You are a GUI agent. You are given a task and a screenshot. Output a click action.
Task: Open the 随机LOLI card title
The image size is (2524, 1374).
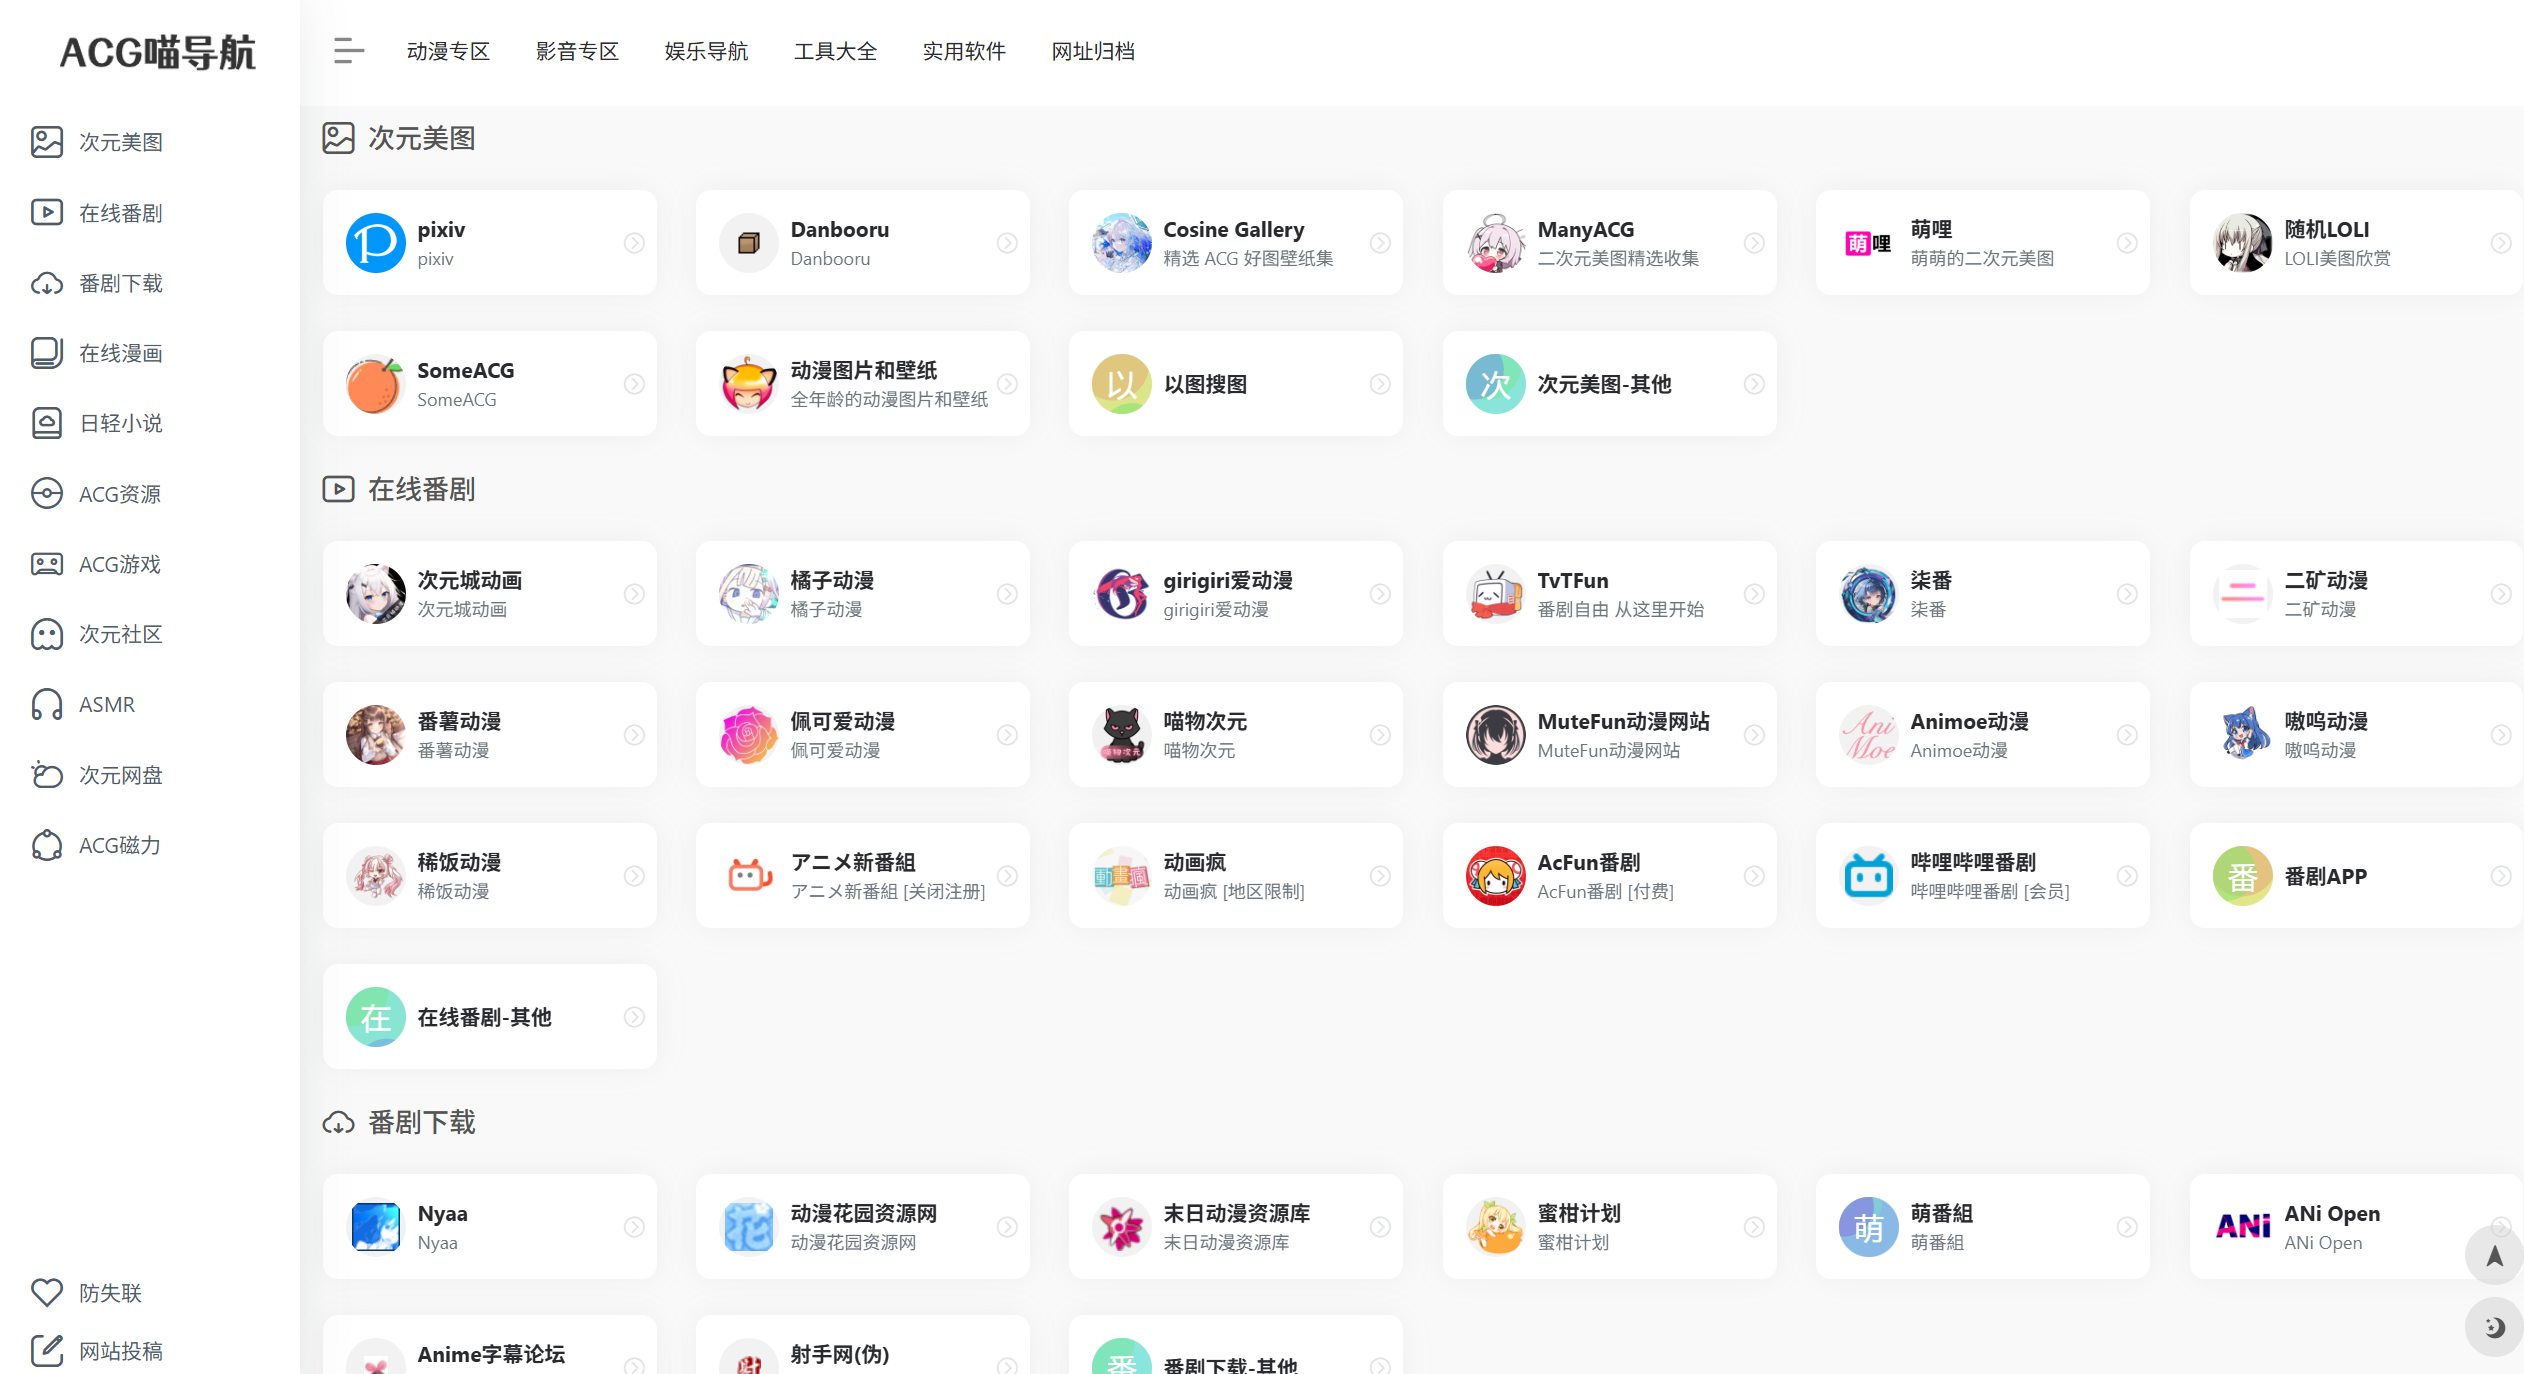[2326, 229]
